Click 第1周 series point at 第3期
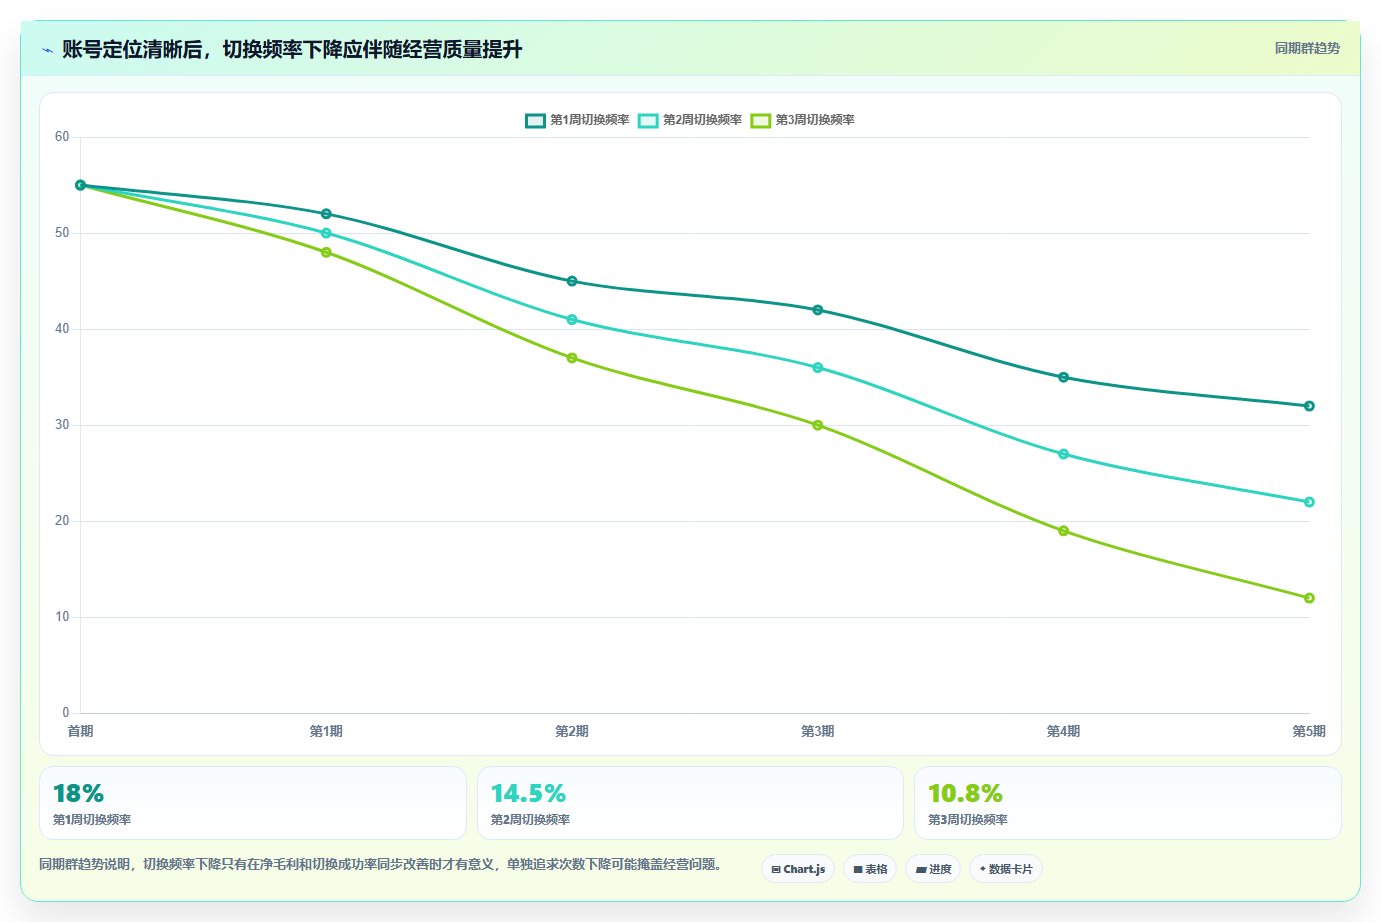The width and height of the screenshot is (1381, 922). 818,310
